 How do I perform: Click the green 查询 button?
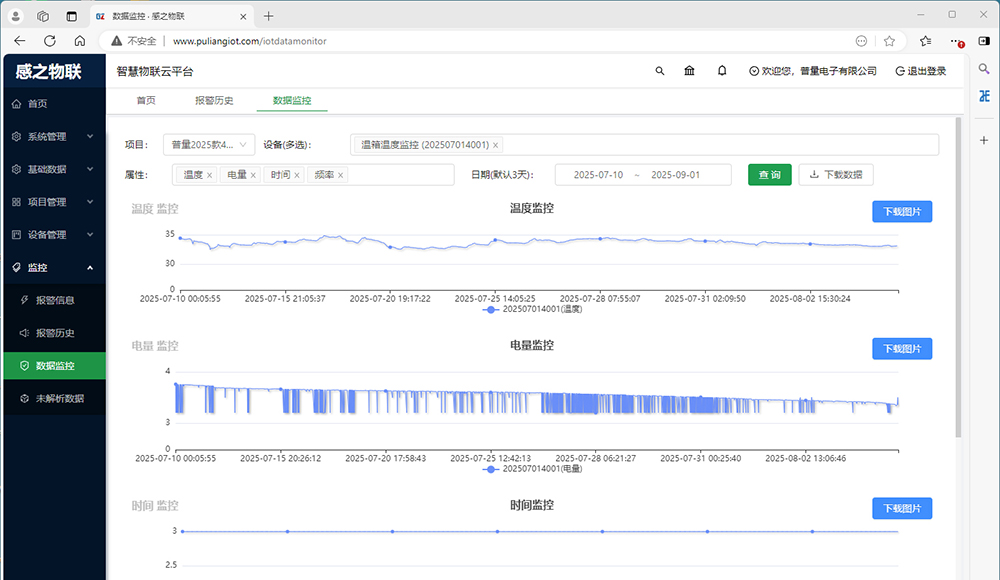[769, 175]
